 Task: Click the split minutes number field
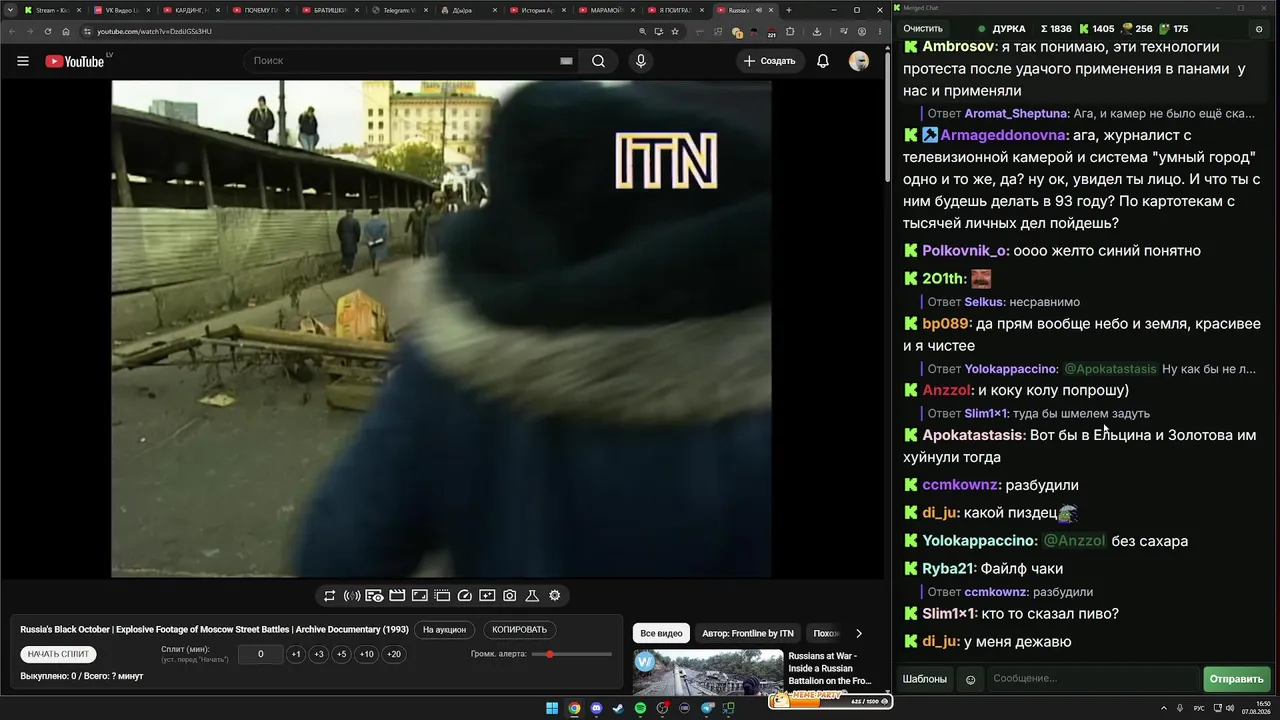261,654
